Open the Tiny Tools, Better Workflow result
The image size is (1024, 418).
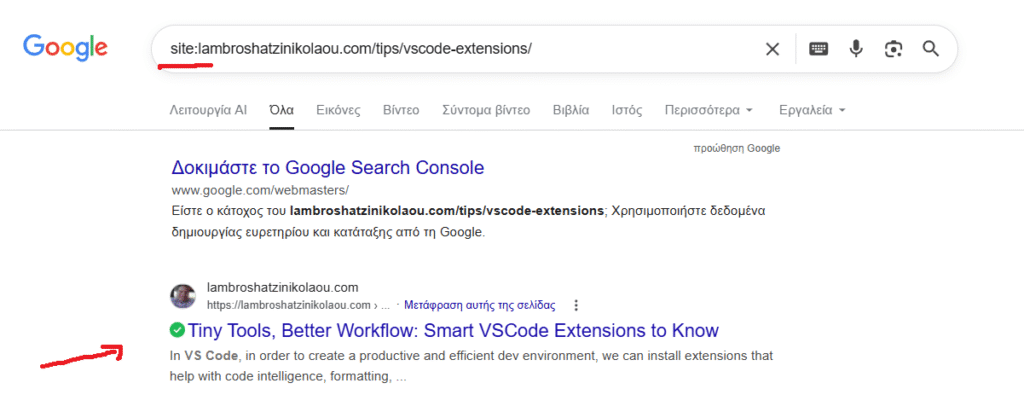click(453, 330)
